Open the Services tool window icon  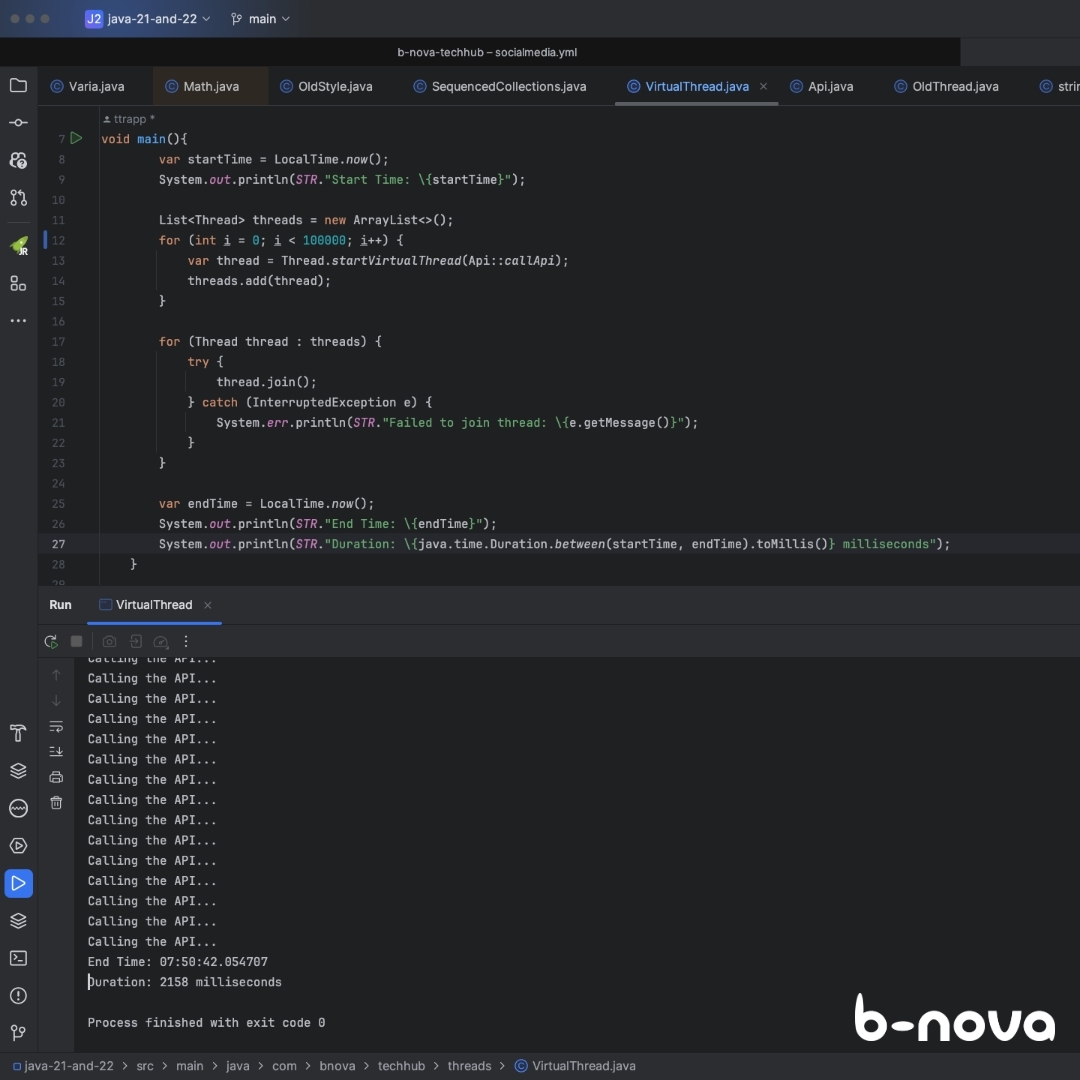(x=19, y=846)
